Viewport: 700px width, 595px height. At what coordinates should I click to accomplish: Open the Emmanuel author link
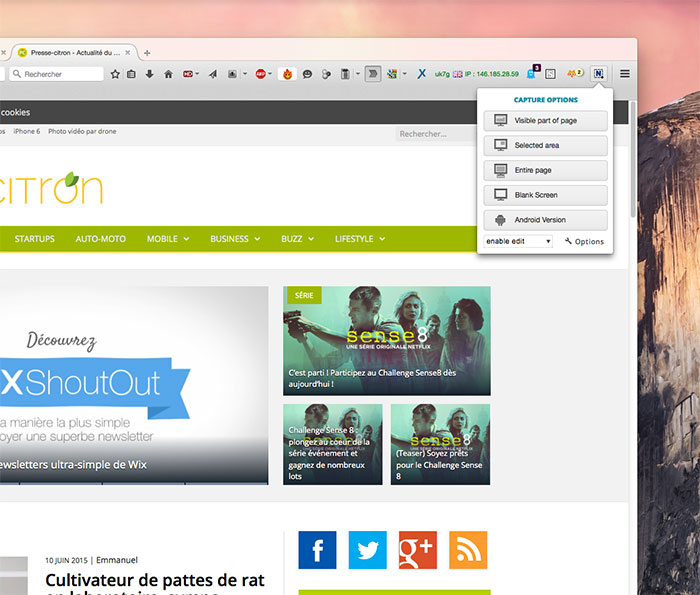tap(117, 560)
